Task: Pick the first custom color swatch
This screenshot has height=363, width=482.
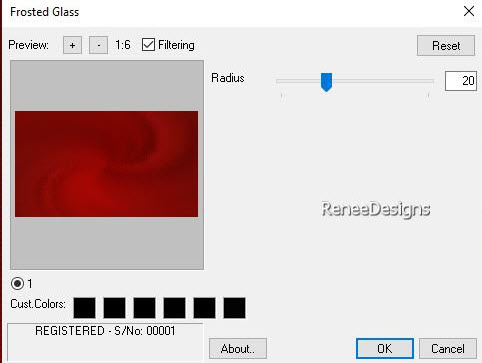Action: [84, 308]
